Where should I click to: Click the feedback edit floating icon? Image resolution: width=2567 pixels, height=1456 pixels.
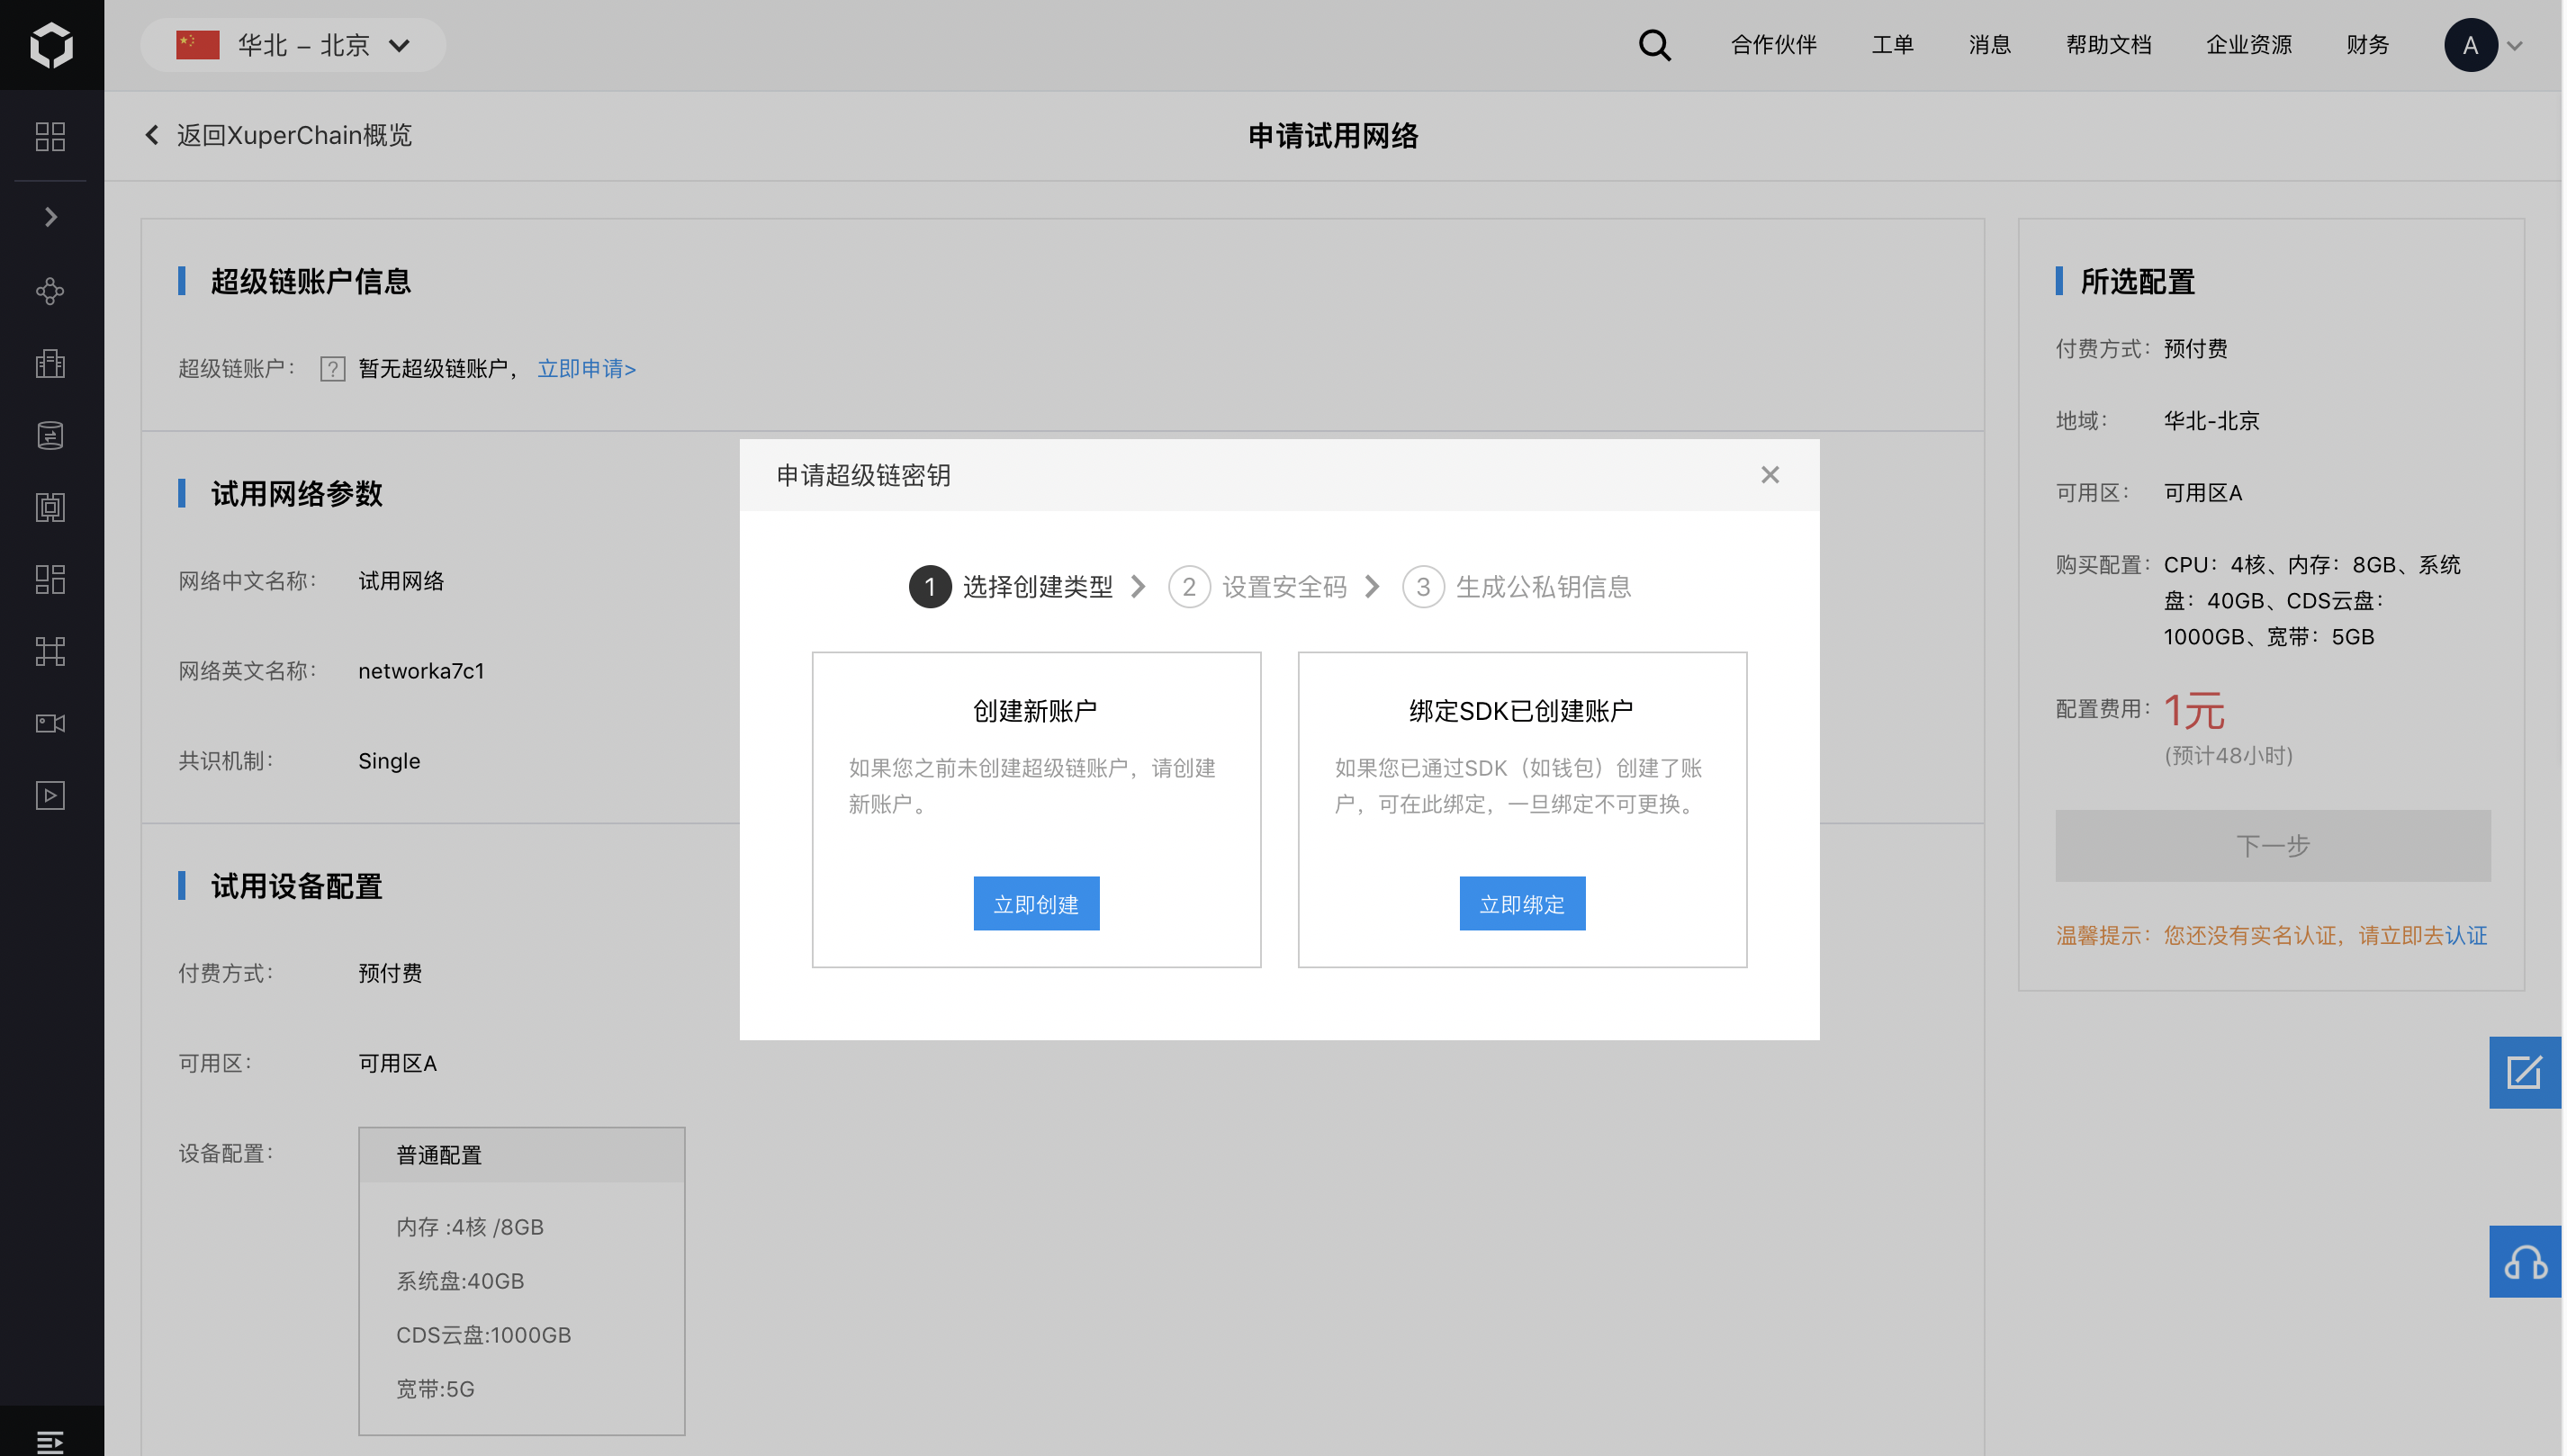tap(2524, 1073)
